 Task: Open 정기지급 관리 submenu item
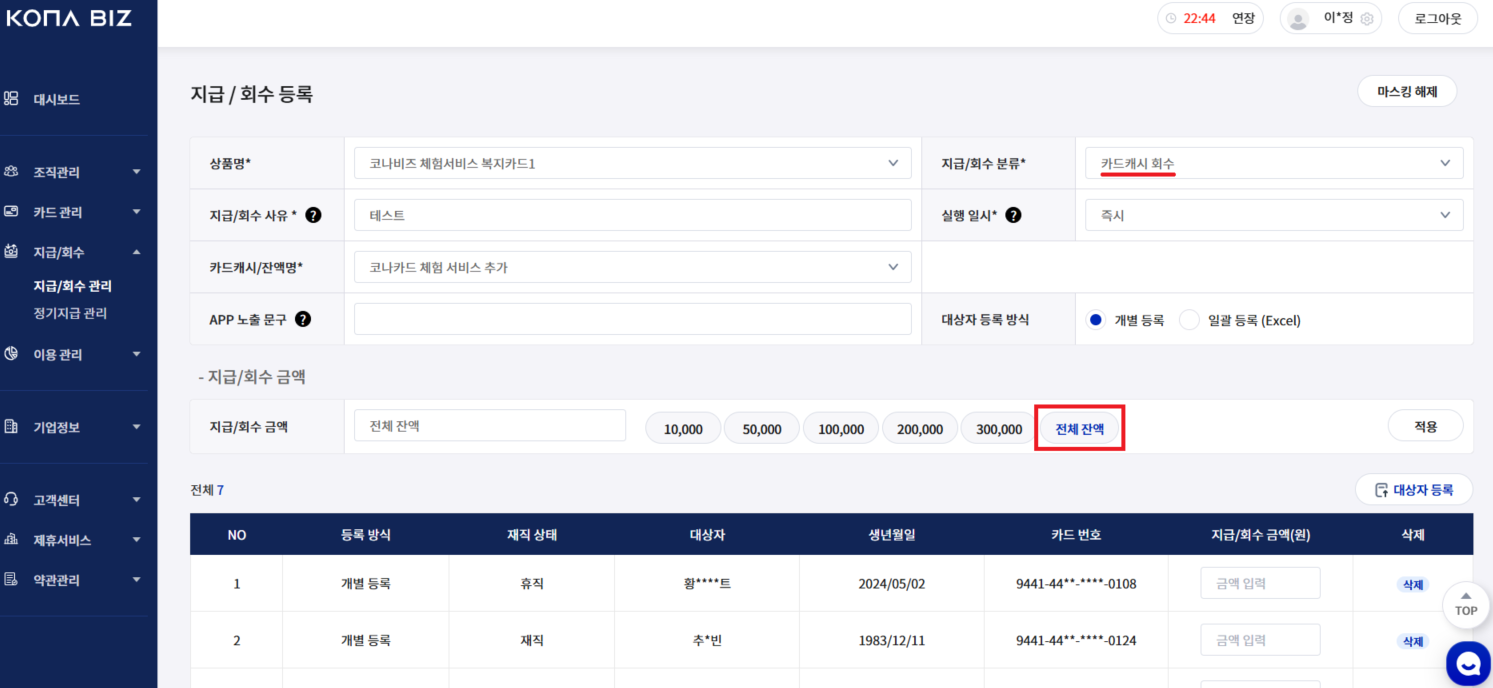click(70, 313)
